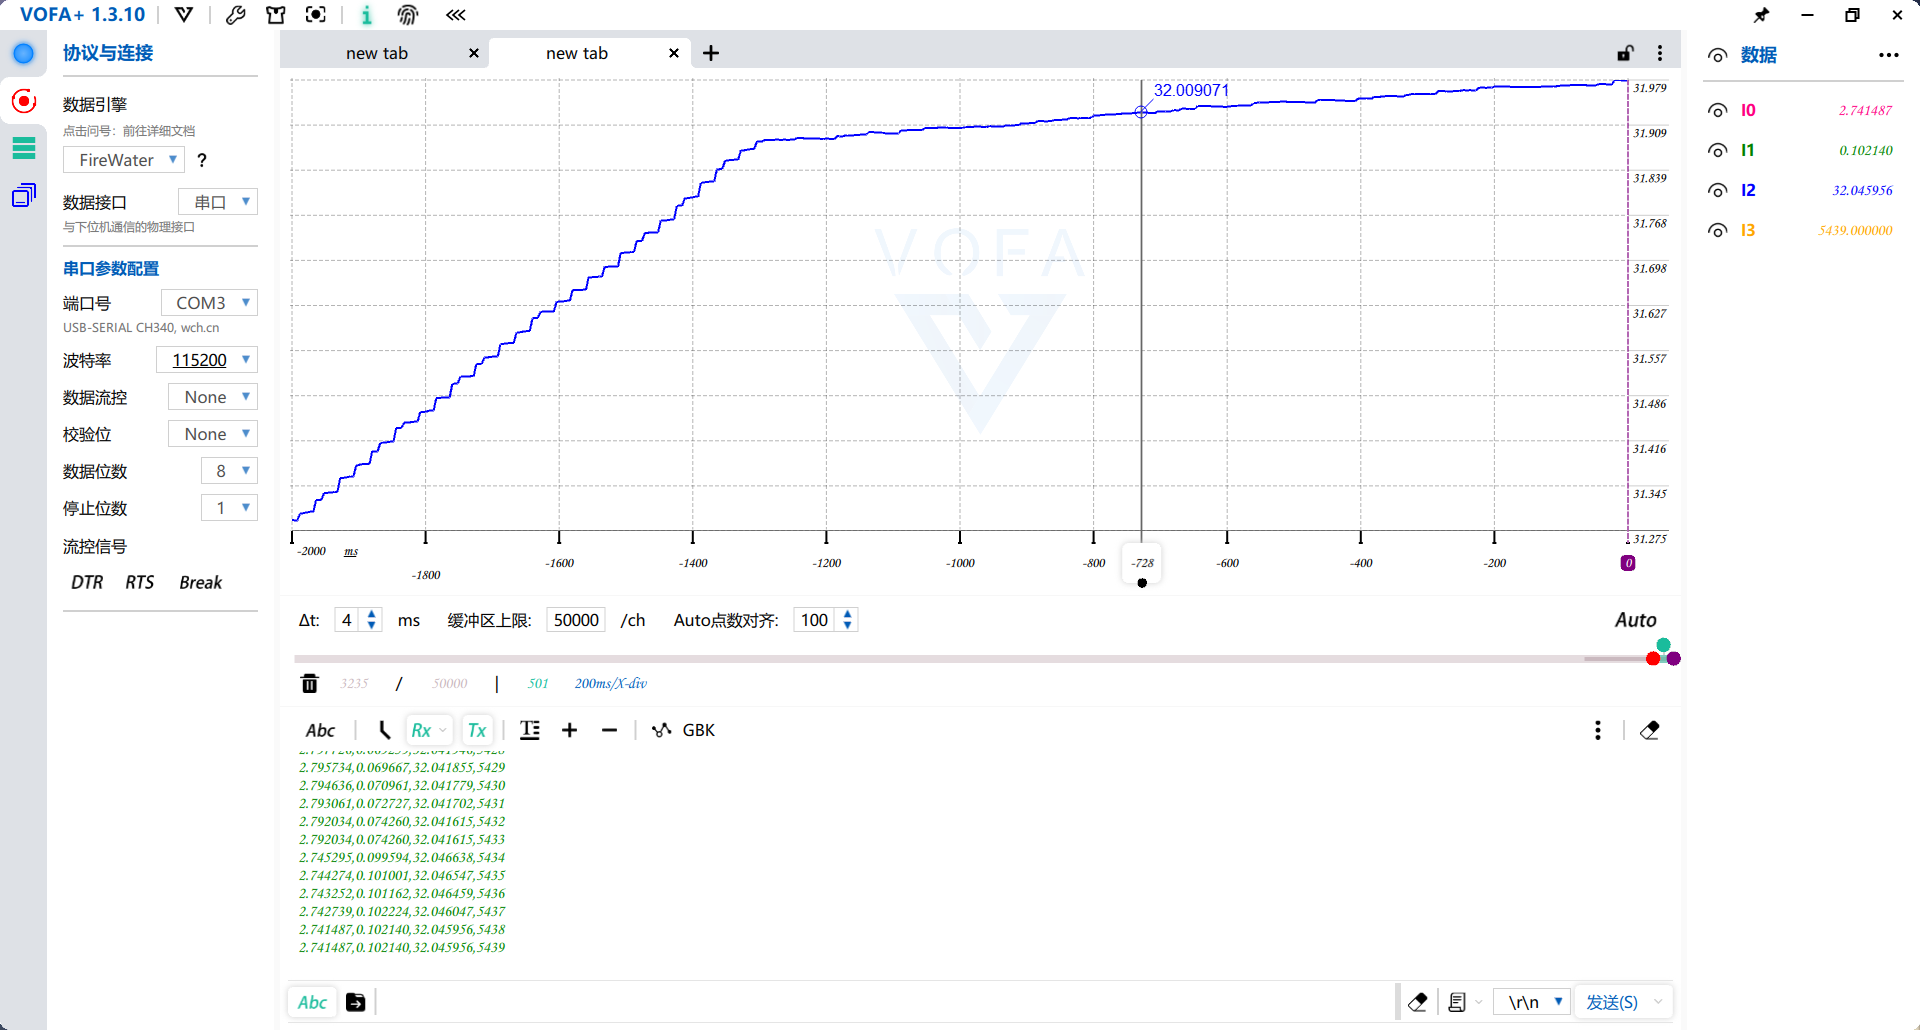This screenshot has width=1920, height=1030.
Task: Open the 校验位 None parity dropdown
Action: coord(213,434)
